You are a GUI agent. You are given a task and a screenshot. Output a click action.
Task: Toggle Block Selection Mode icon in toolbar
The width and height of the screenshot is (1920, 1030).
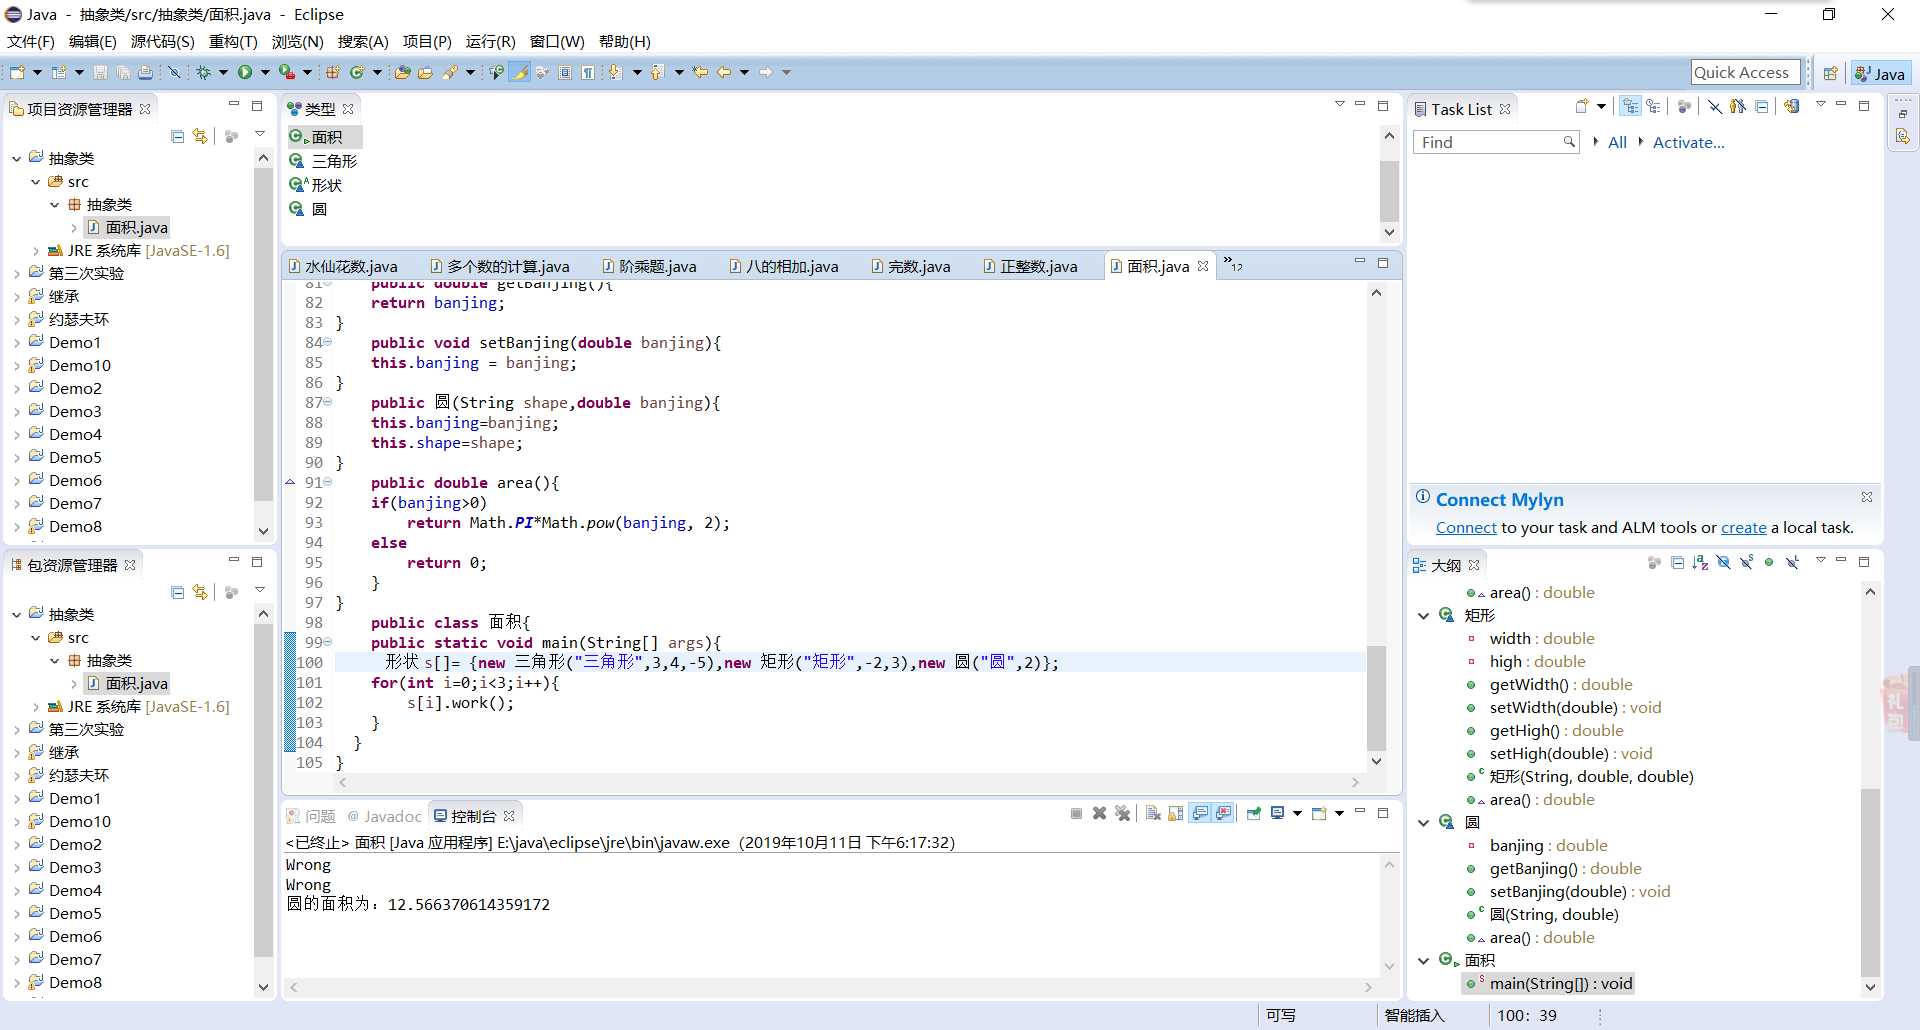pyautogui.click(x=565, y=72)
